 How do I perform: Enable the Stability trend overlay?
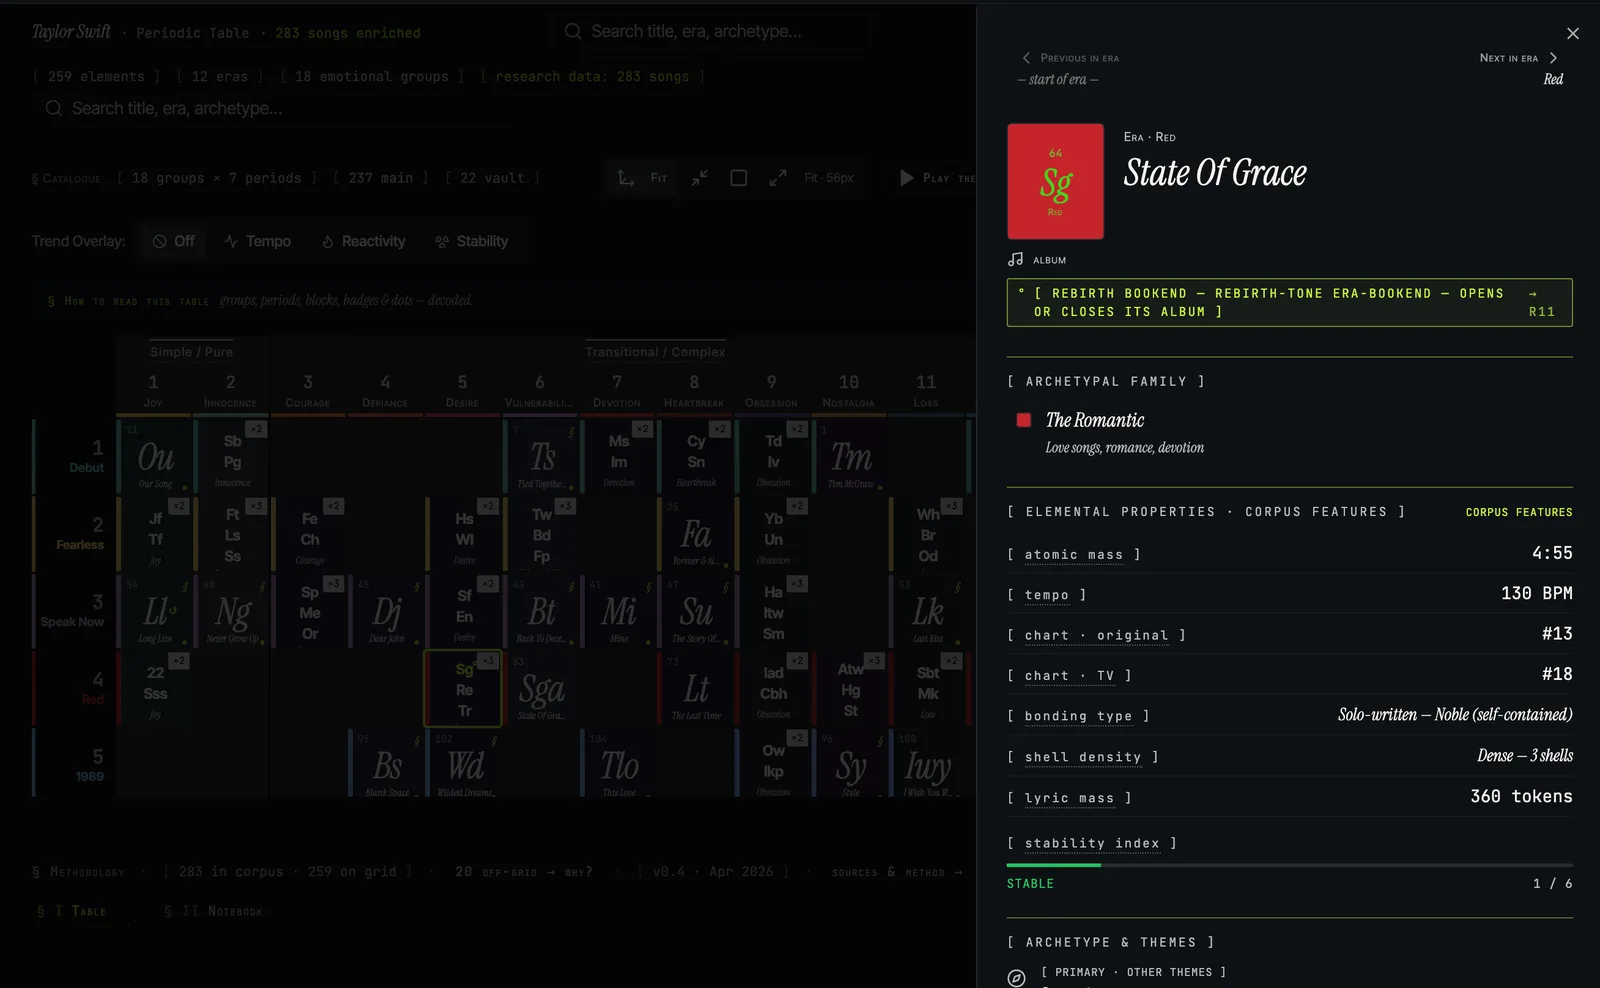click(x=472, y=241)
